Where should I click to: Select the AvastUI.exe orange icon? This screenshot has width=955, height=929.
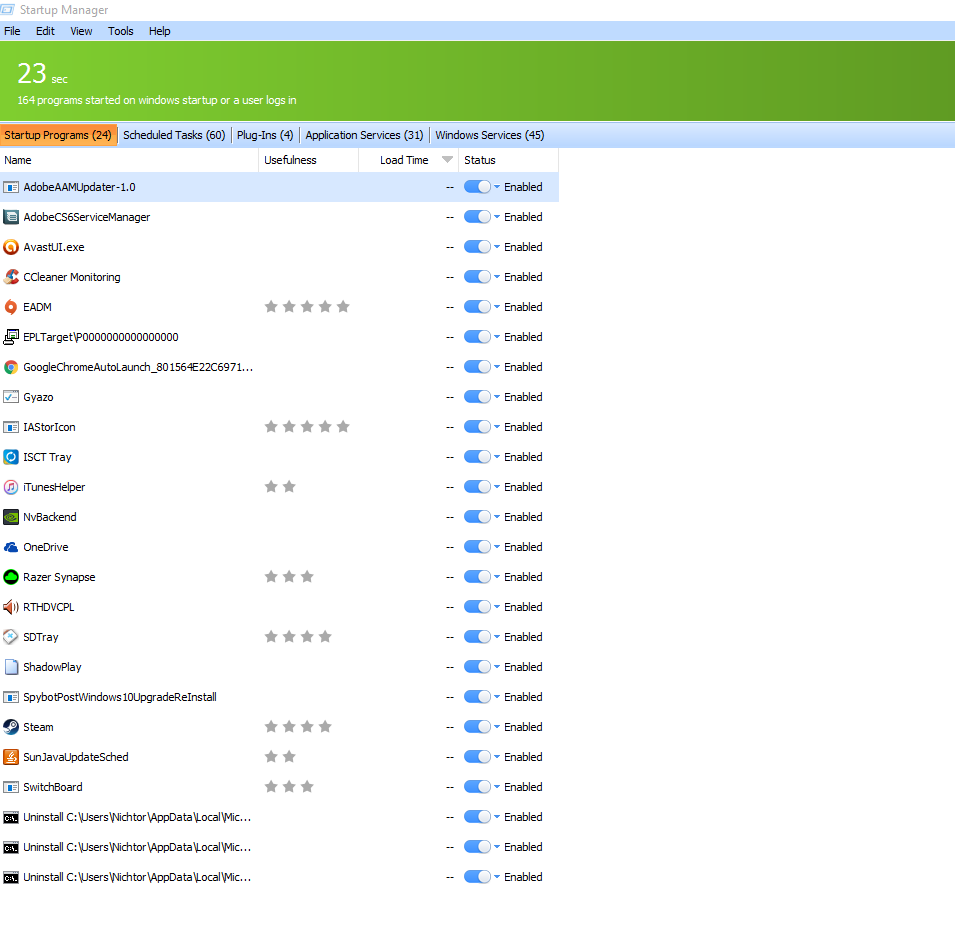coord(11,247)
